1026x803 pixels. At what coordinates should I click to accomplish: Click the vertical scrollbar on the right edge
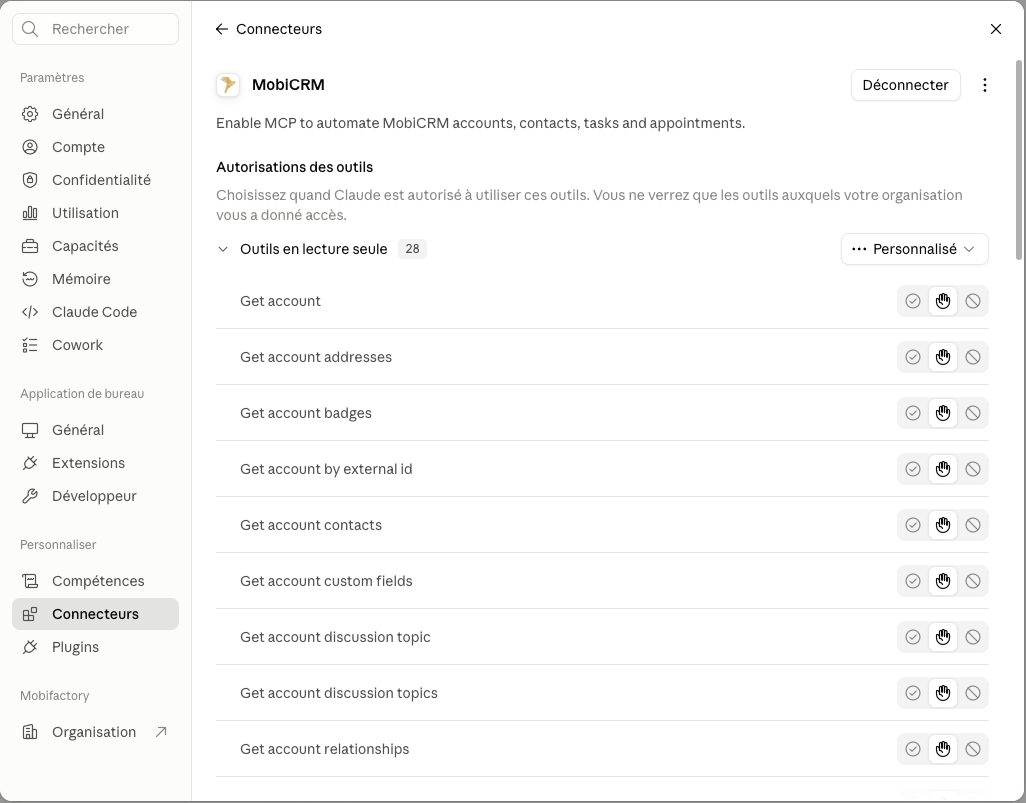point(1019,160)
